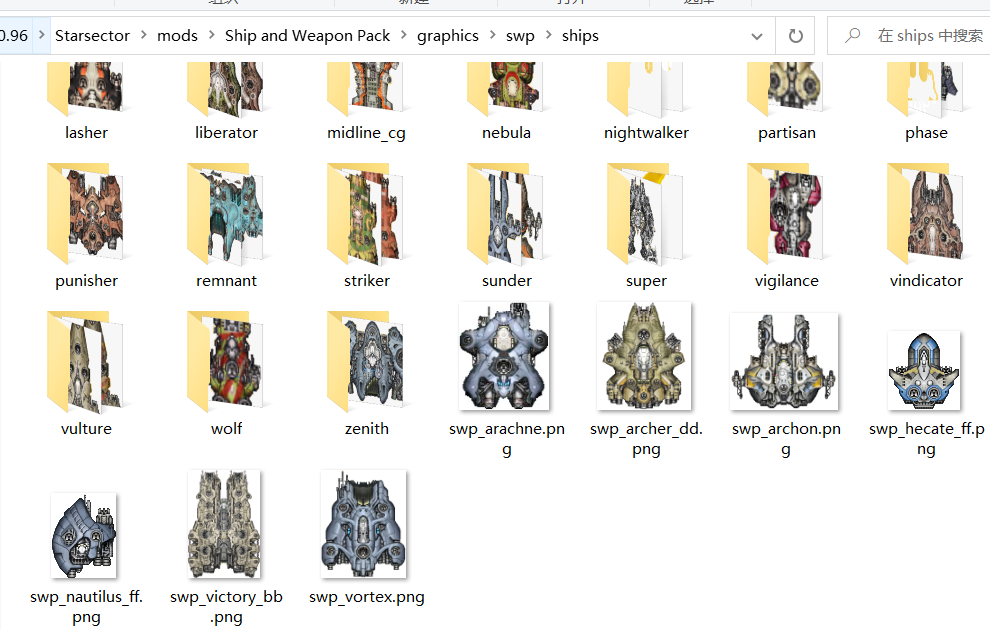
Task: Open the punisher folder
Action: [x=86, y=215]
